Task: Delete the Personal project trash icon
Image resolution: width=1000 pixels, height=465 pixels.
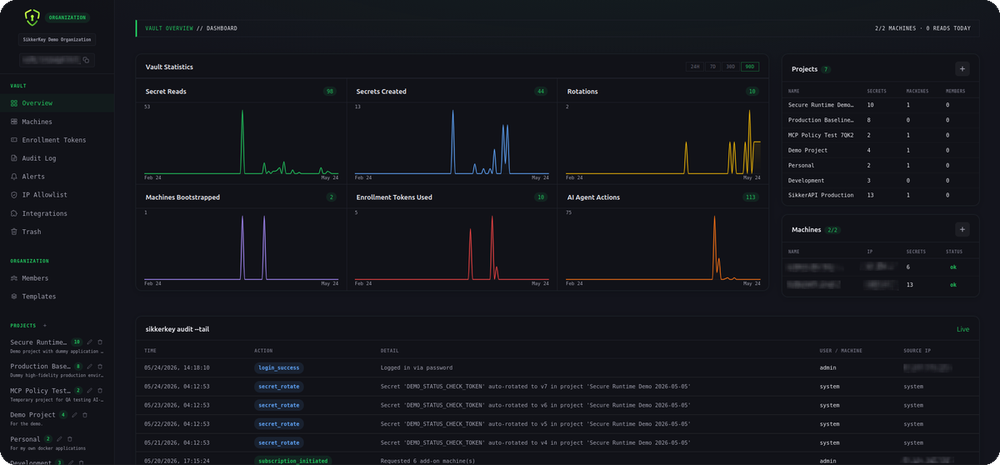Action: pos(70,439)
